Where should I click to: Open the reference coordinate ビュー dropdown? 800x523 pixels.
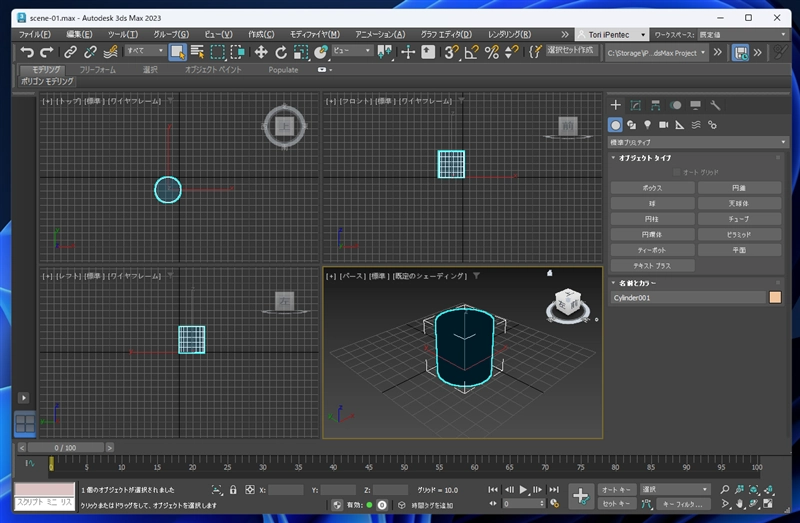352,51
